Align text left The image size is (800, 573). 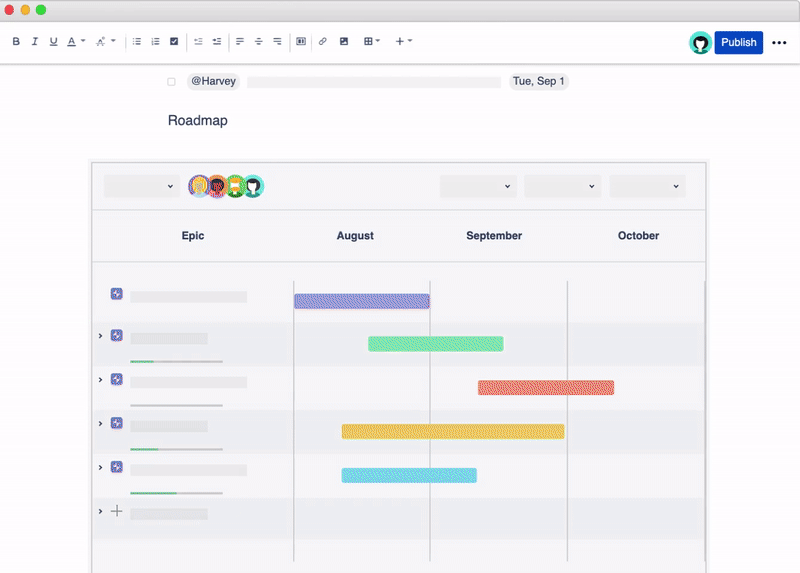pos(240,41)
